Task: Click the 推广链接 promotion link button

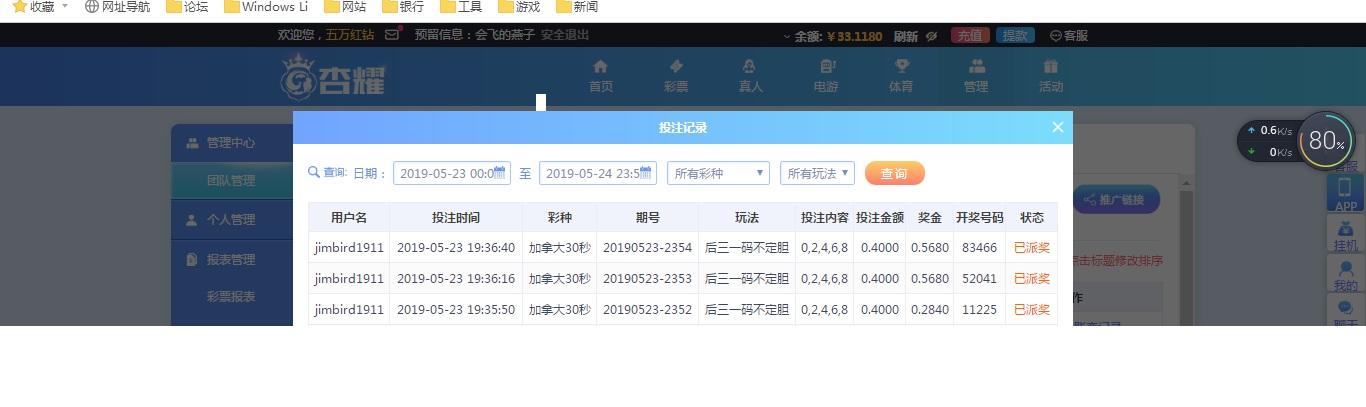Action: 1116,200
